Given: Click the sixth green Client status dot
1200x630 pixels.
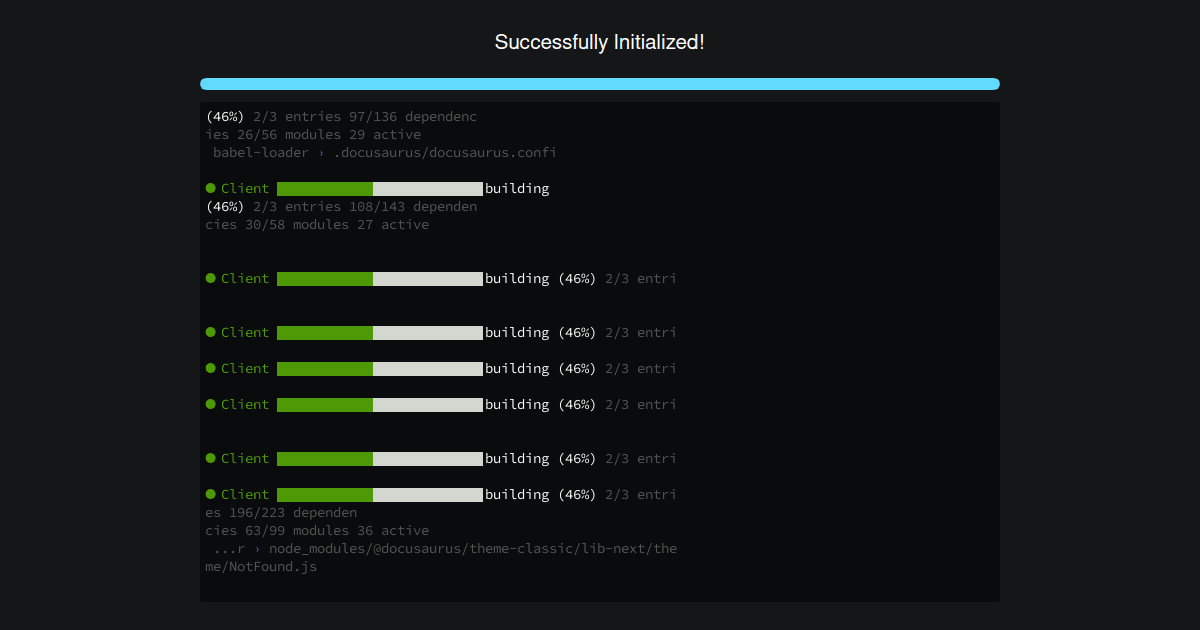Looking at the screenshot, I should tap(211, 458).
